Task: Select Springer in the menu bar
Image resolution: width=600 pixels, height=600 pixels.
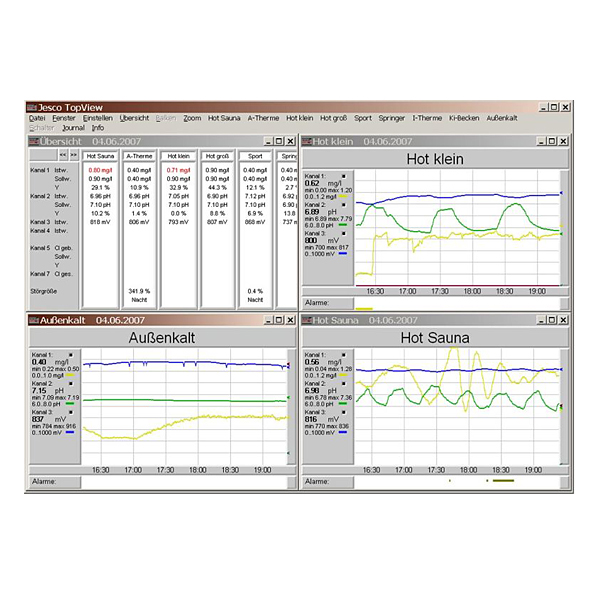Action: point(391,118)
